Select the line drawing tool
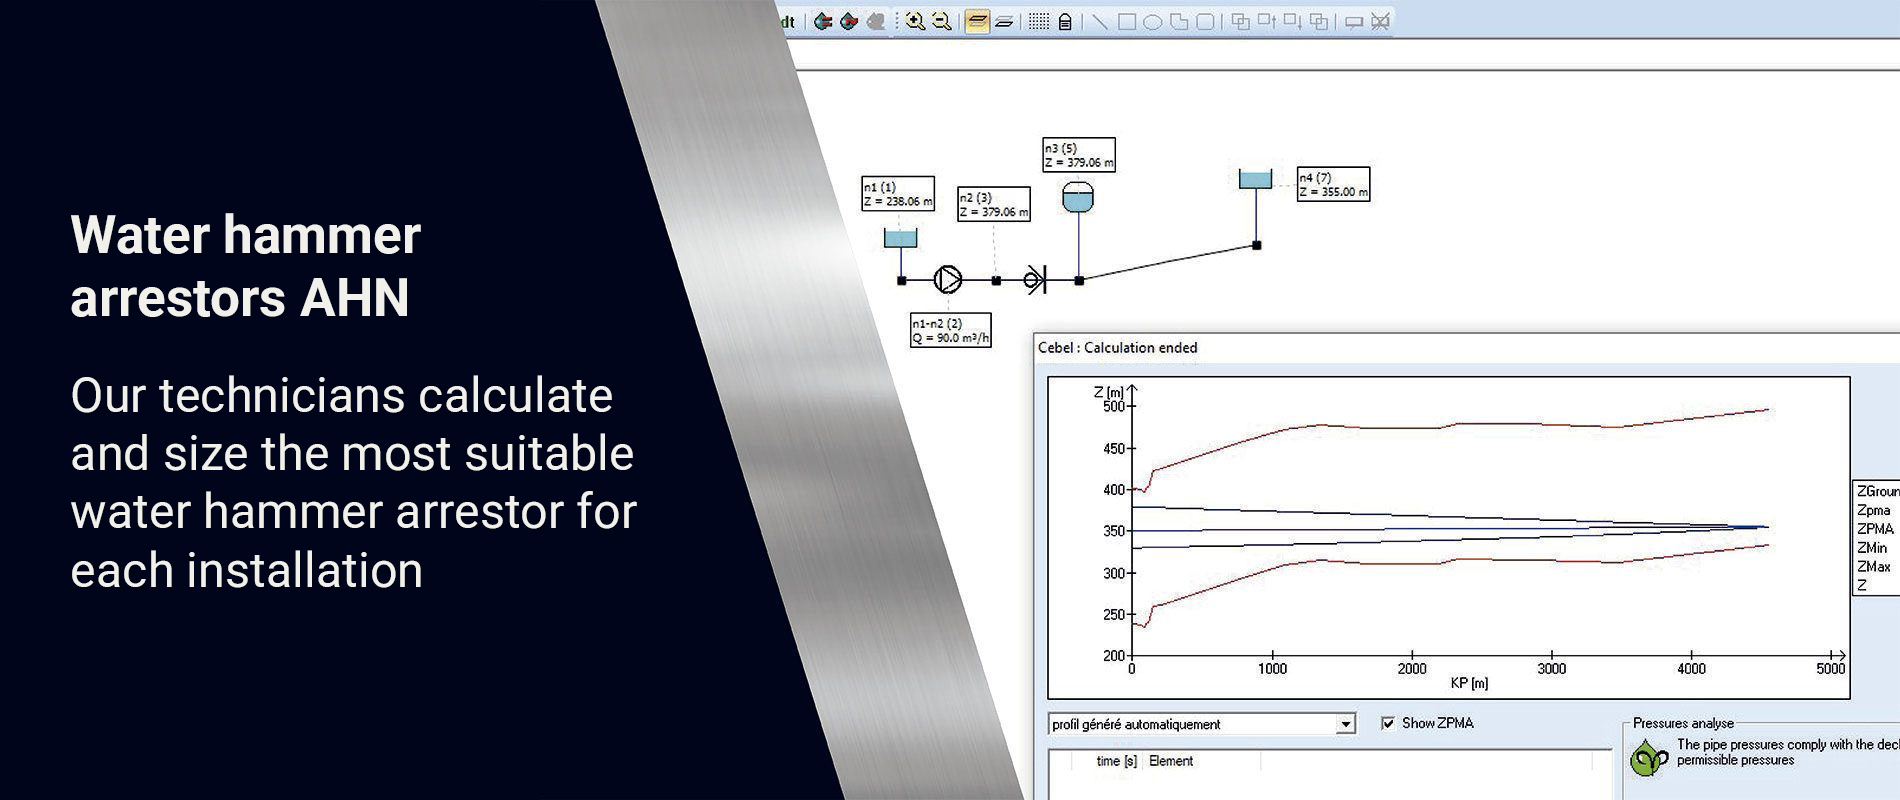 tap(1099, 21)
